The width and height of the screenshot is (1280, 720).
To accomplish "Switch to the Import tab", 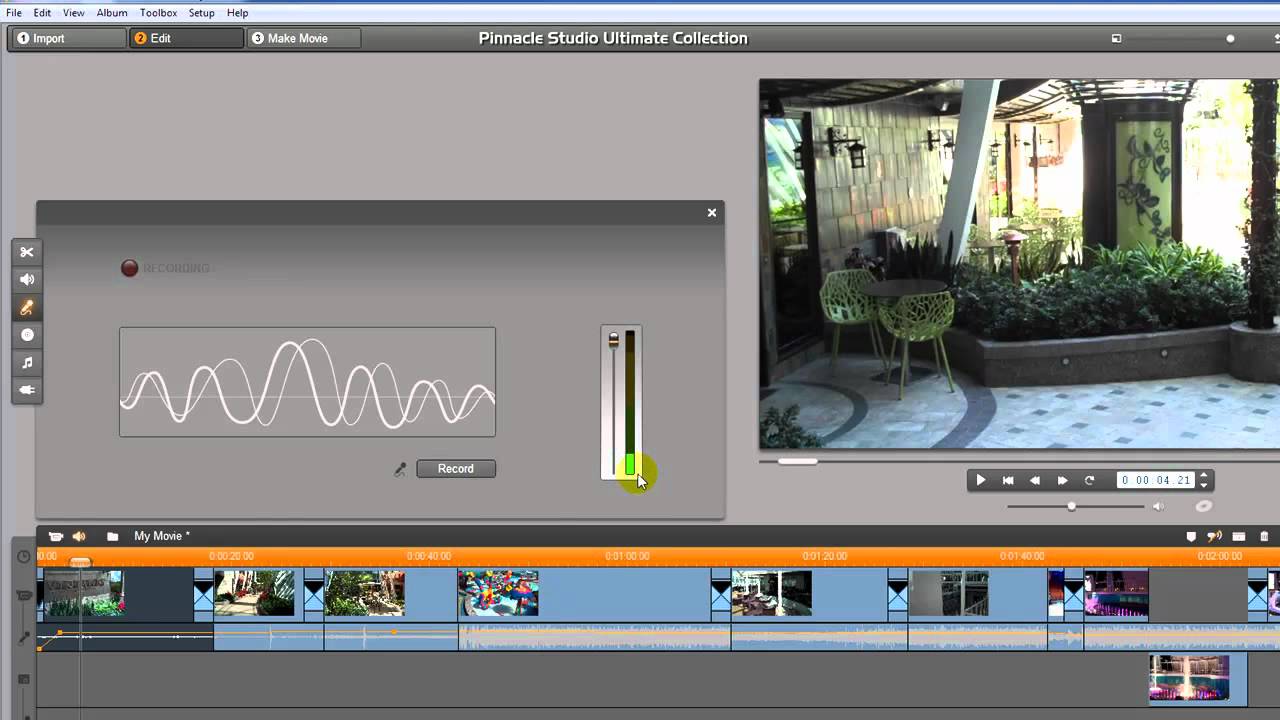I will (68, 38).
